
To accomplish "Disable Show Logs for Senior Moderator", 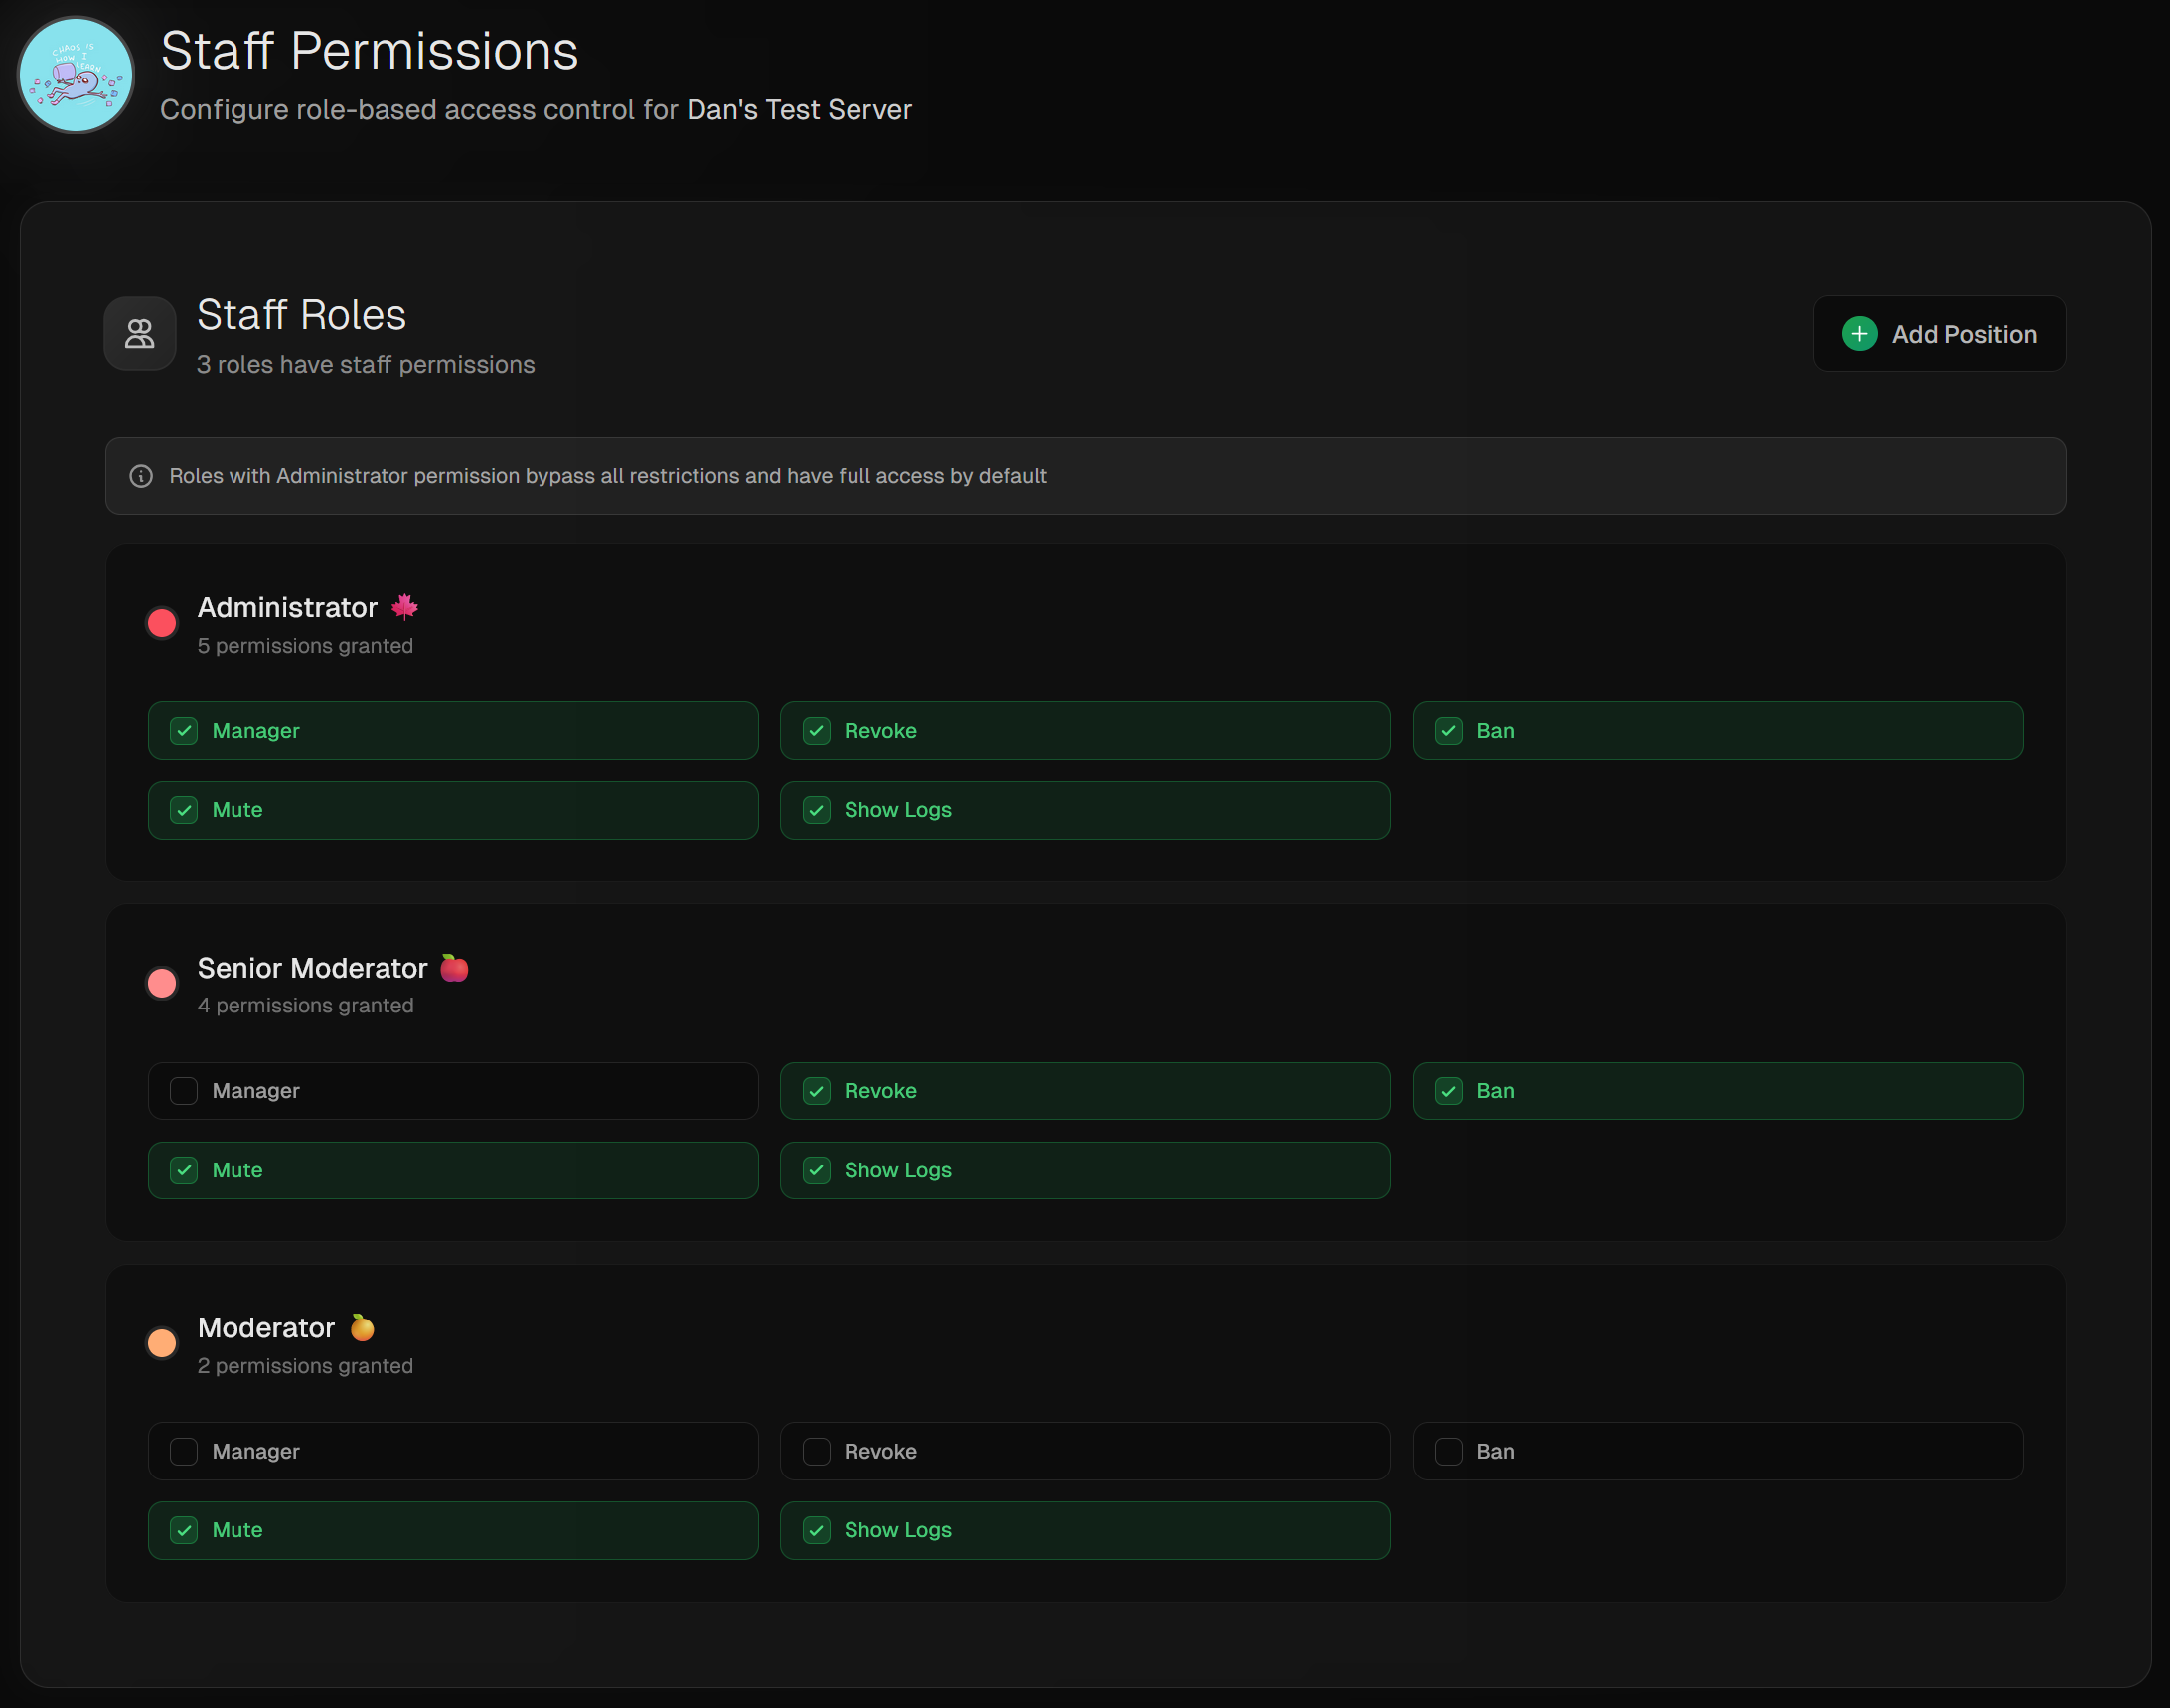I will pos(816,1170).
